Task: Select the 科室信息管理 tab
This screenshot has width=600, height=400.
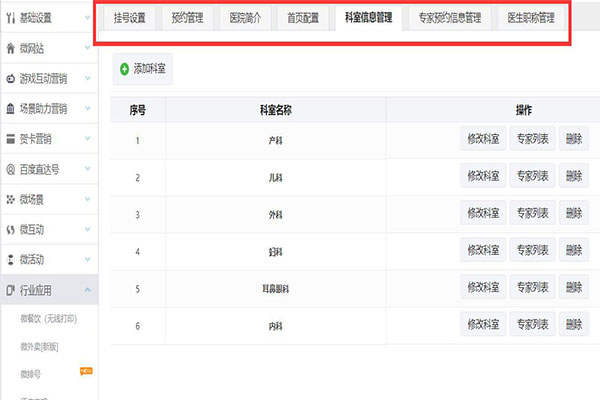Action: click(x=368, y=18)
